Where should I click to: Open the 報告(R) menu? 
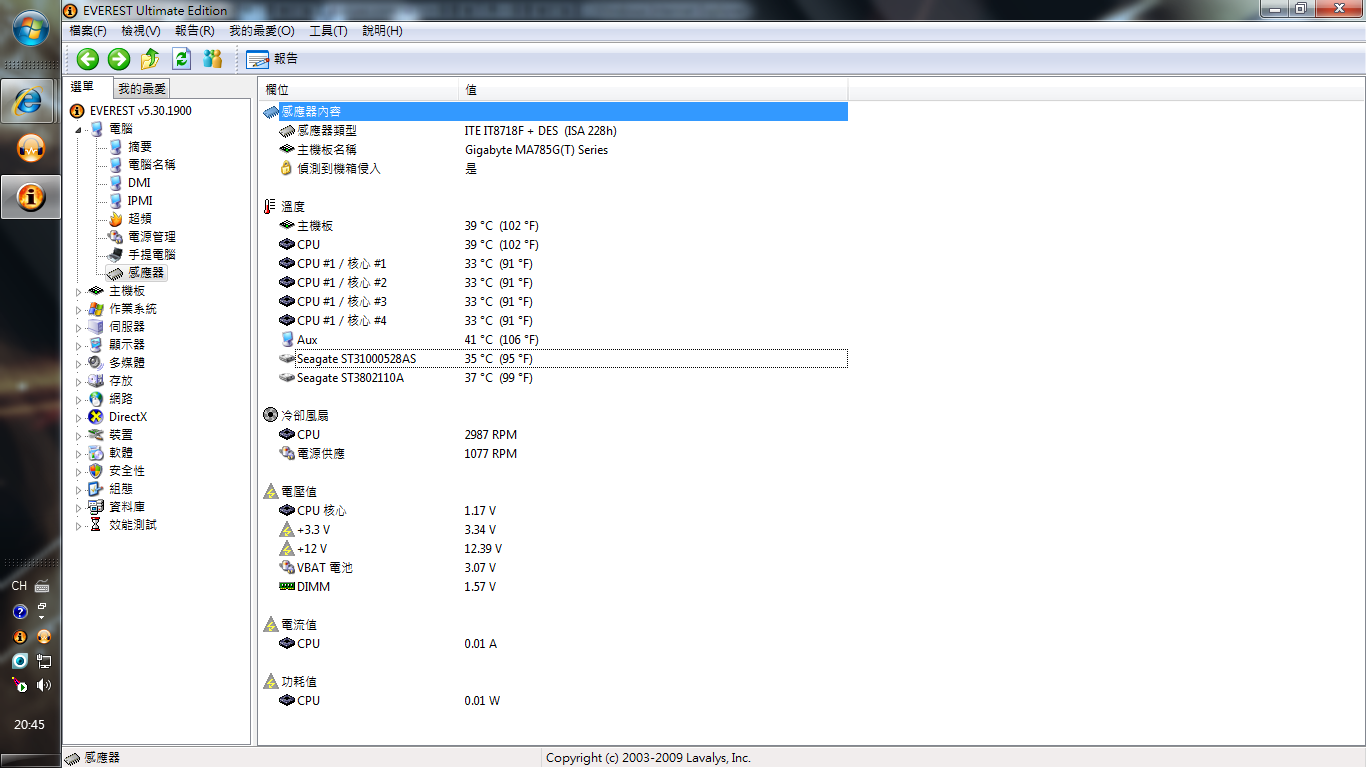[x=195, y=31]
